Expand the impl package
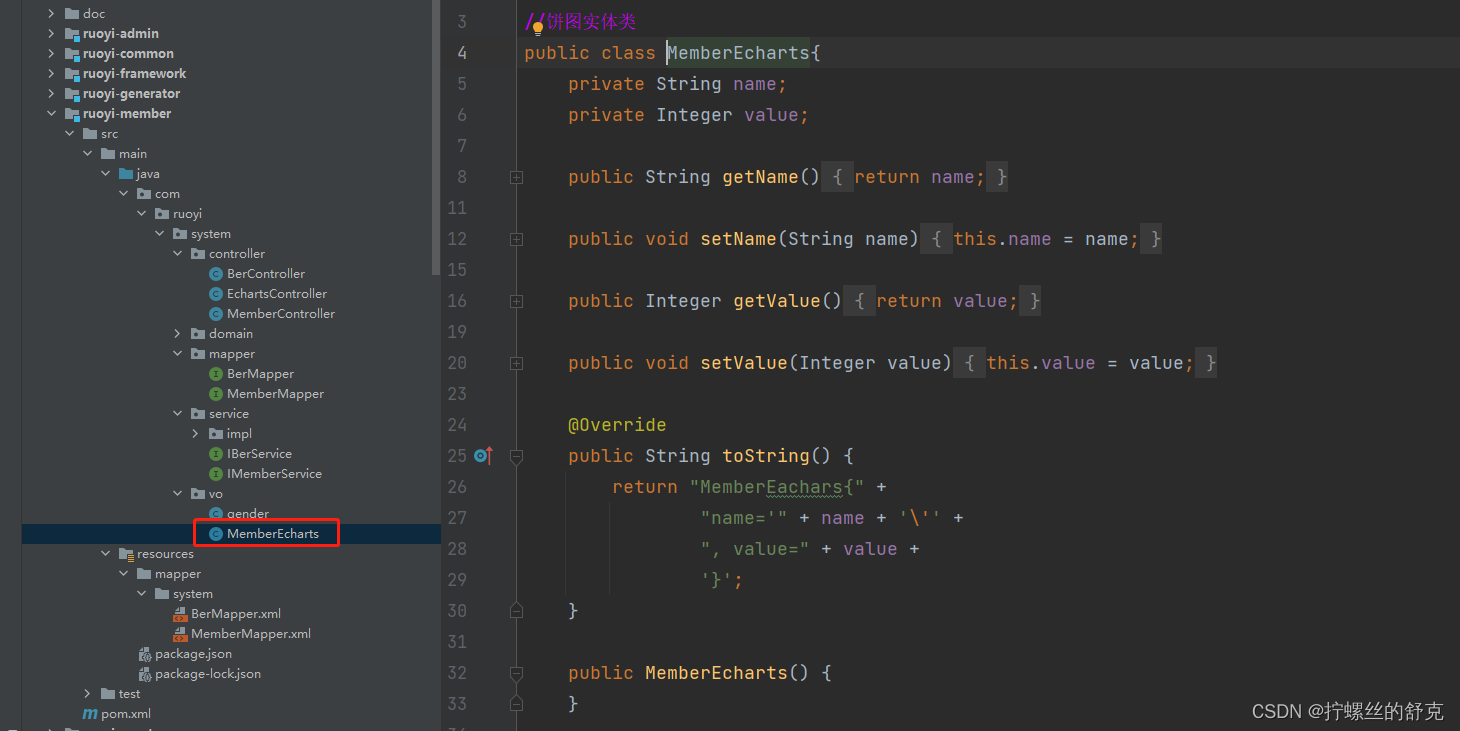Image resolution: width=1460 pixels, height=731 pixels. pyautogui.click(x=196, y=434)
